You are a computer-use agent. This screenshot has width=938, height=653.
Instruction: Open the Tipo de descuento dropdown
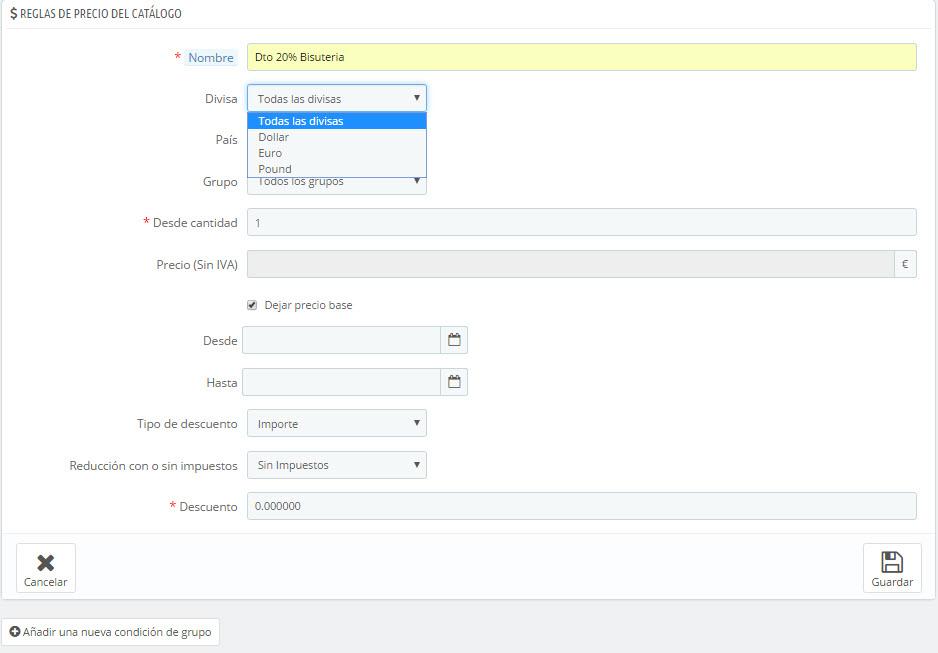(x=337, y=423)
